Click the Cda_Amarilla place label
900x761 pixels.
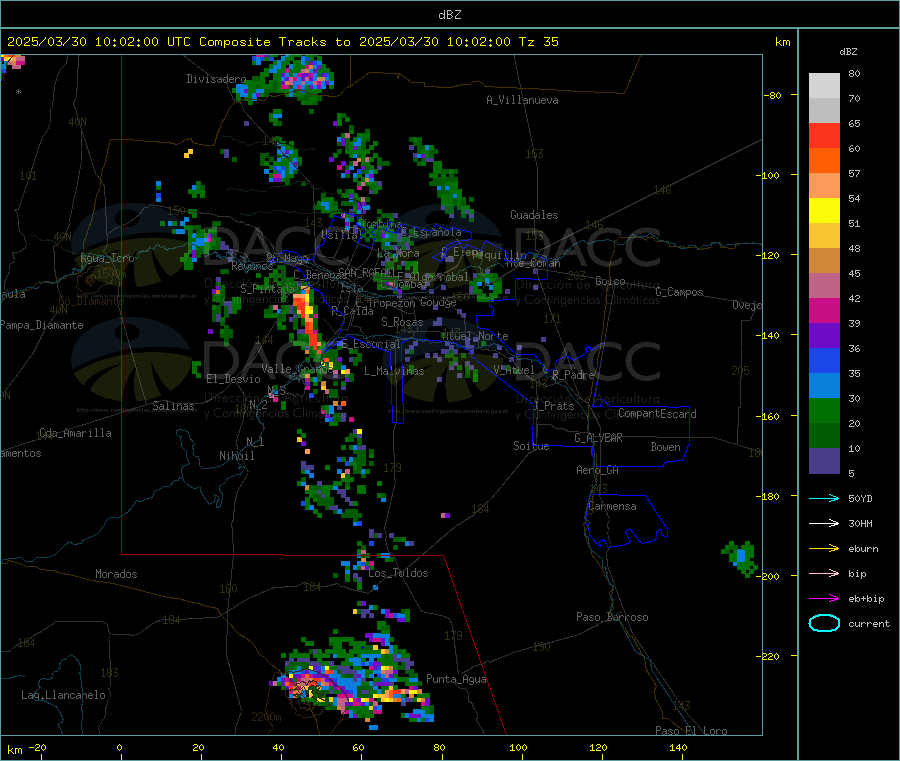[75, 433]
